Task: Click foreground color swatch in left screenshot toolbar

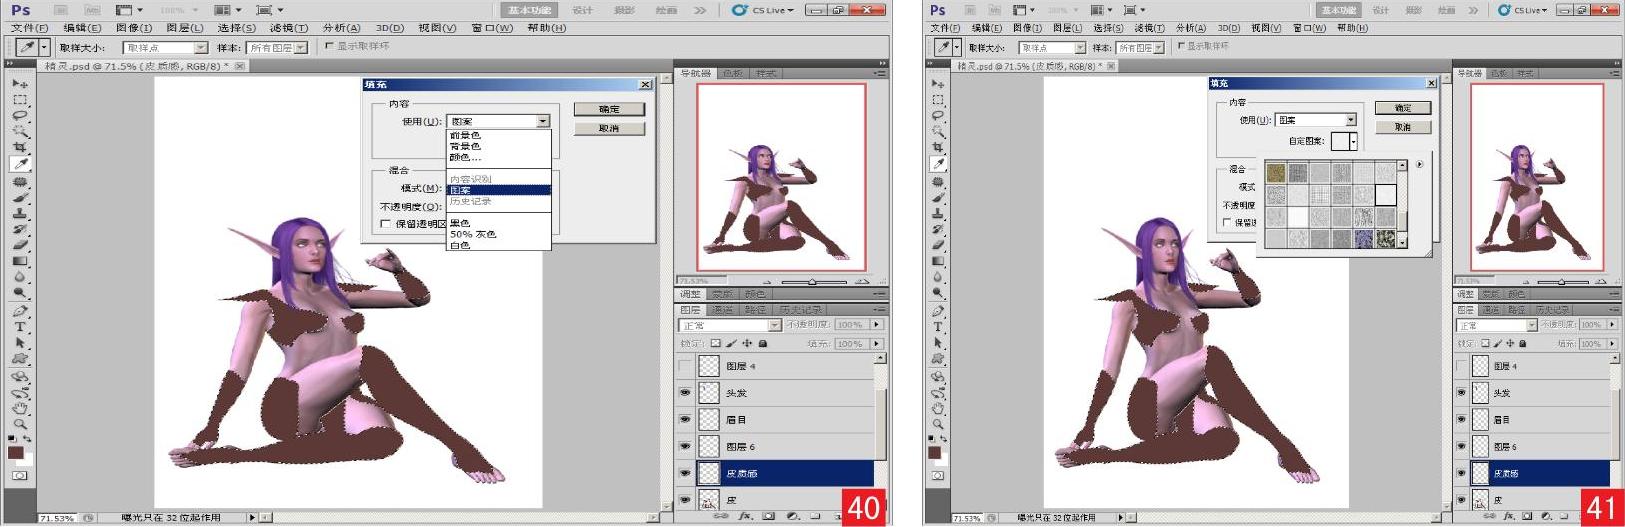Action: 16,453
